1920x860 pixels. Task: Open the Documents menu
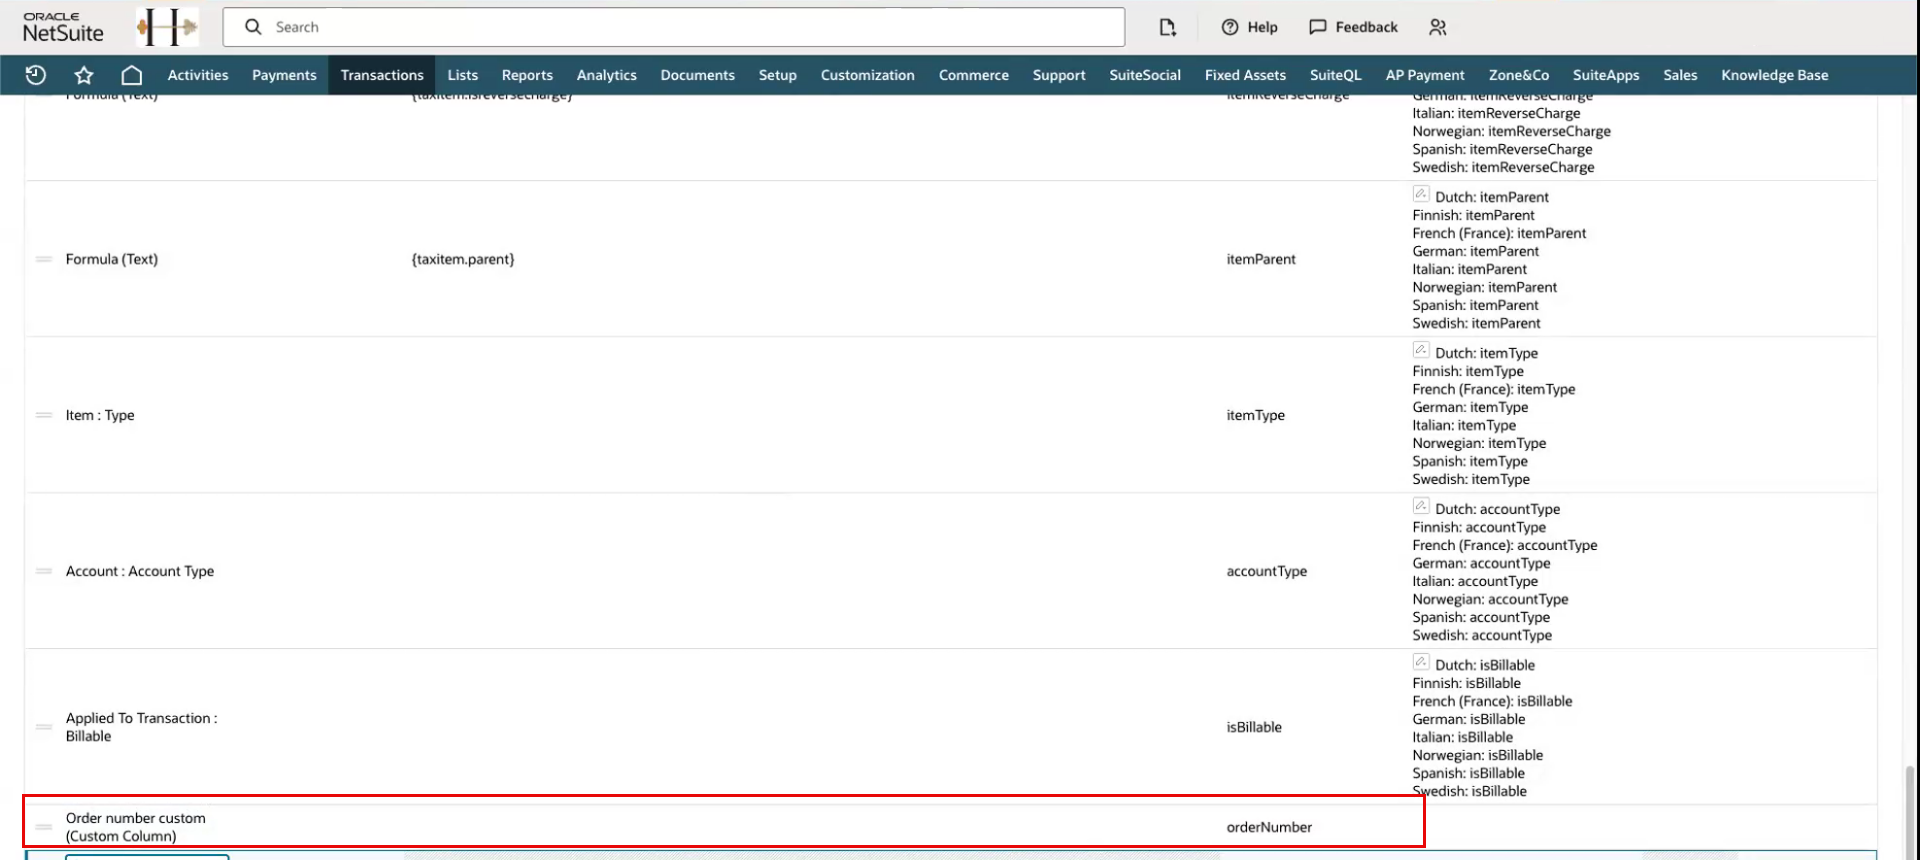[698, 75]
